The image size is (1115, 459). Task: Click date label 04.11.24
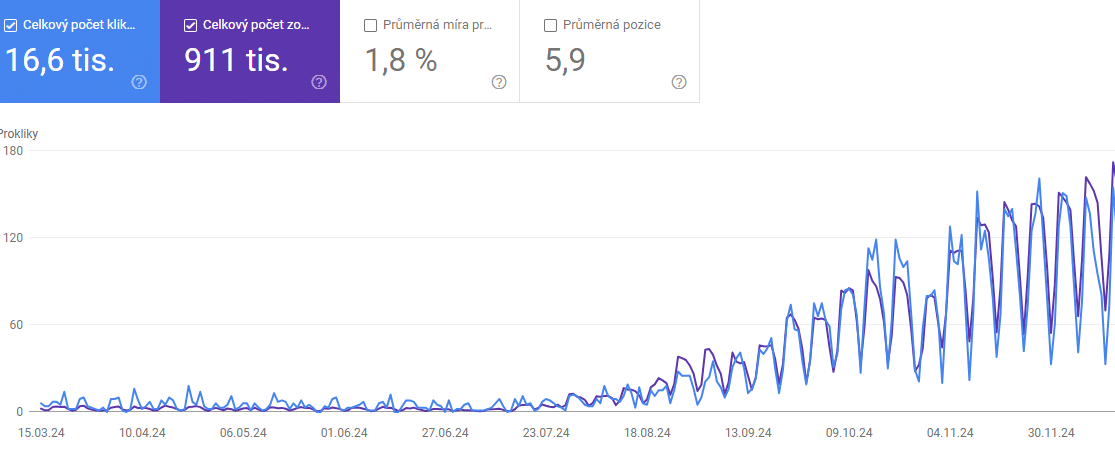click(950, 433)
